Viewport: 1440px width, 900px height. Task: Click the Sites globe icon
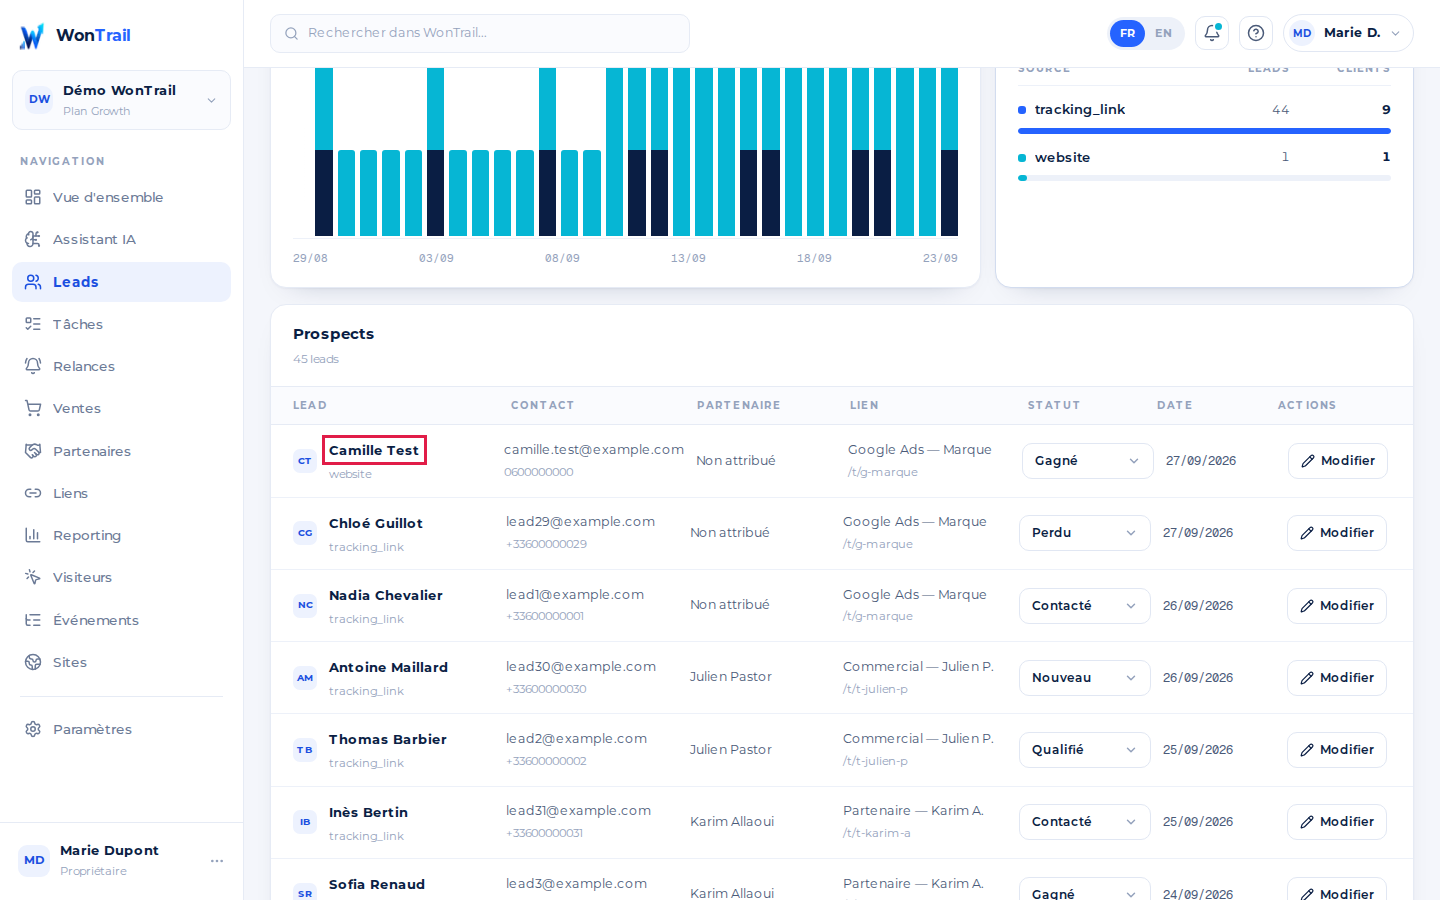tap(33, 662)
